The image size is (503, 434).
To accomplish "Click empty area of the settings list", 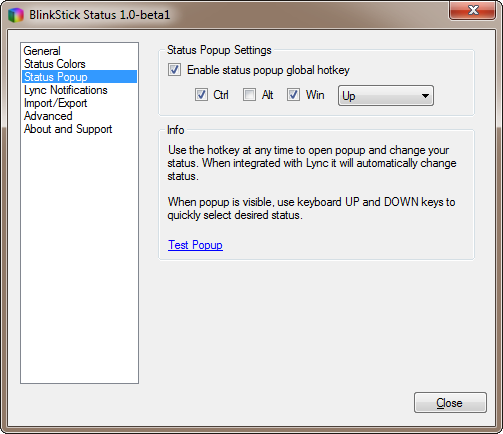I will (79, 260).
